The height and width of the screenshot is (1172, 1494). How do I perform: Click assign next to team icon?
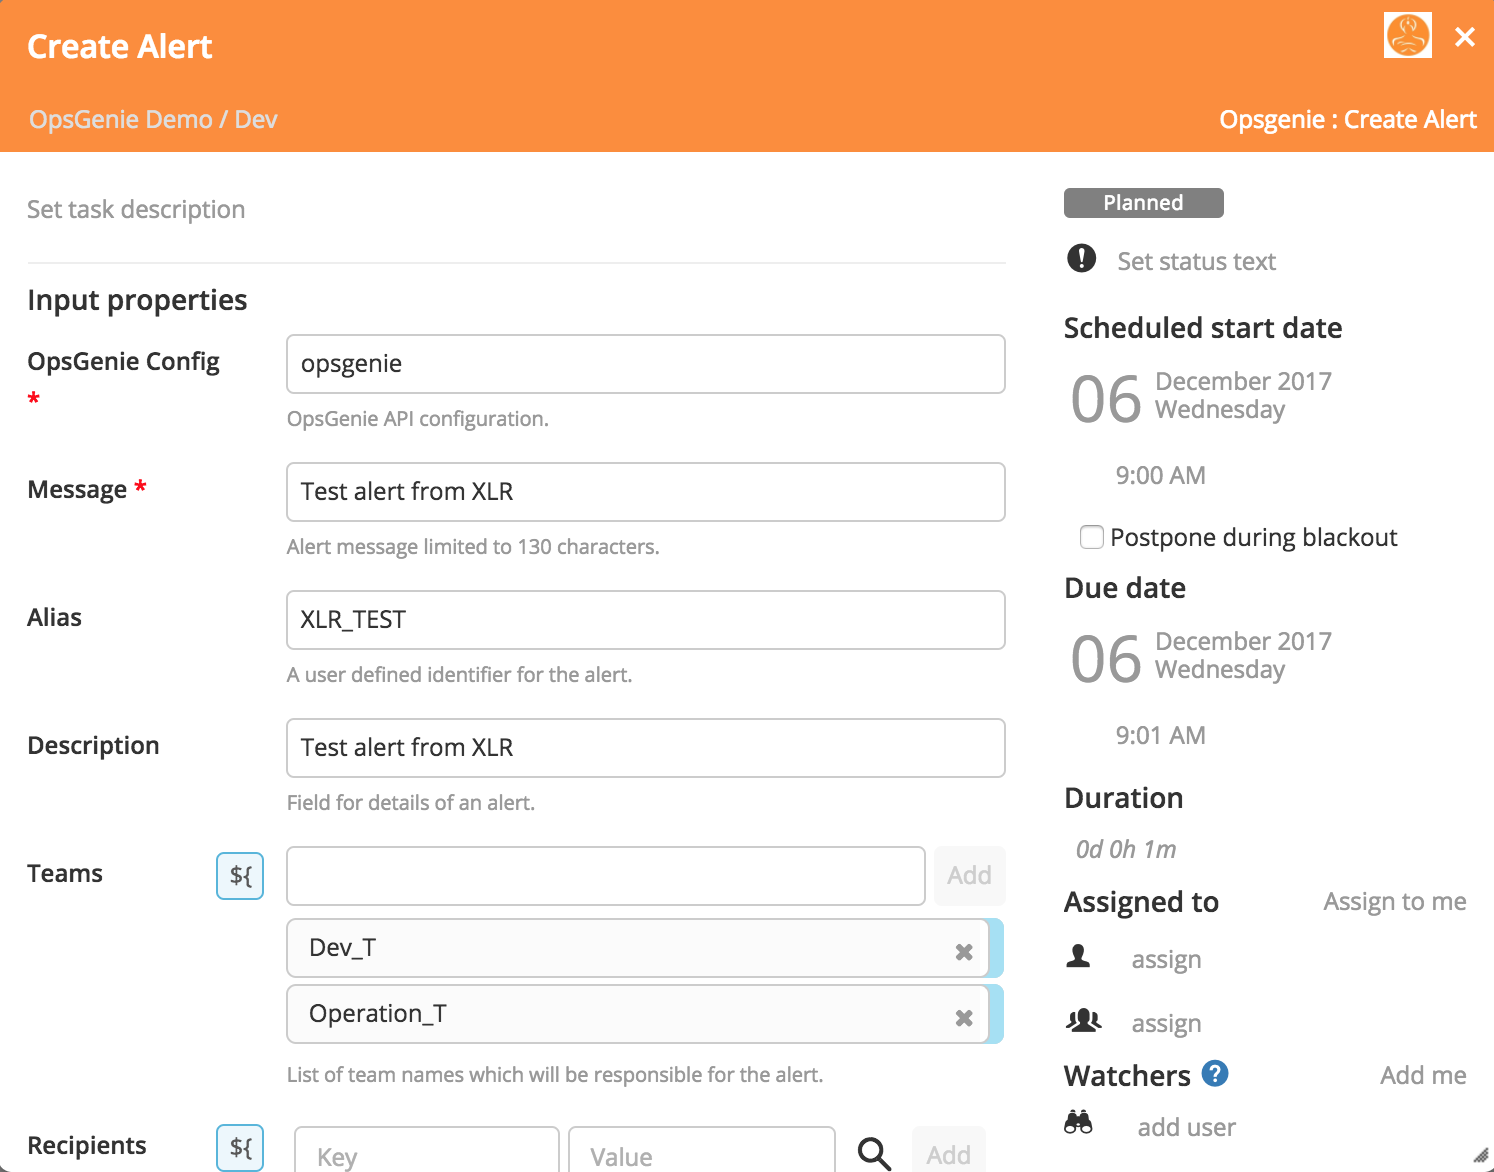pyautogui.click(x=1166, y=1023)
